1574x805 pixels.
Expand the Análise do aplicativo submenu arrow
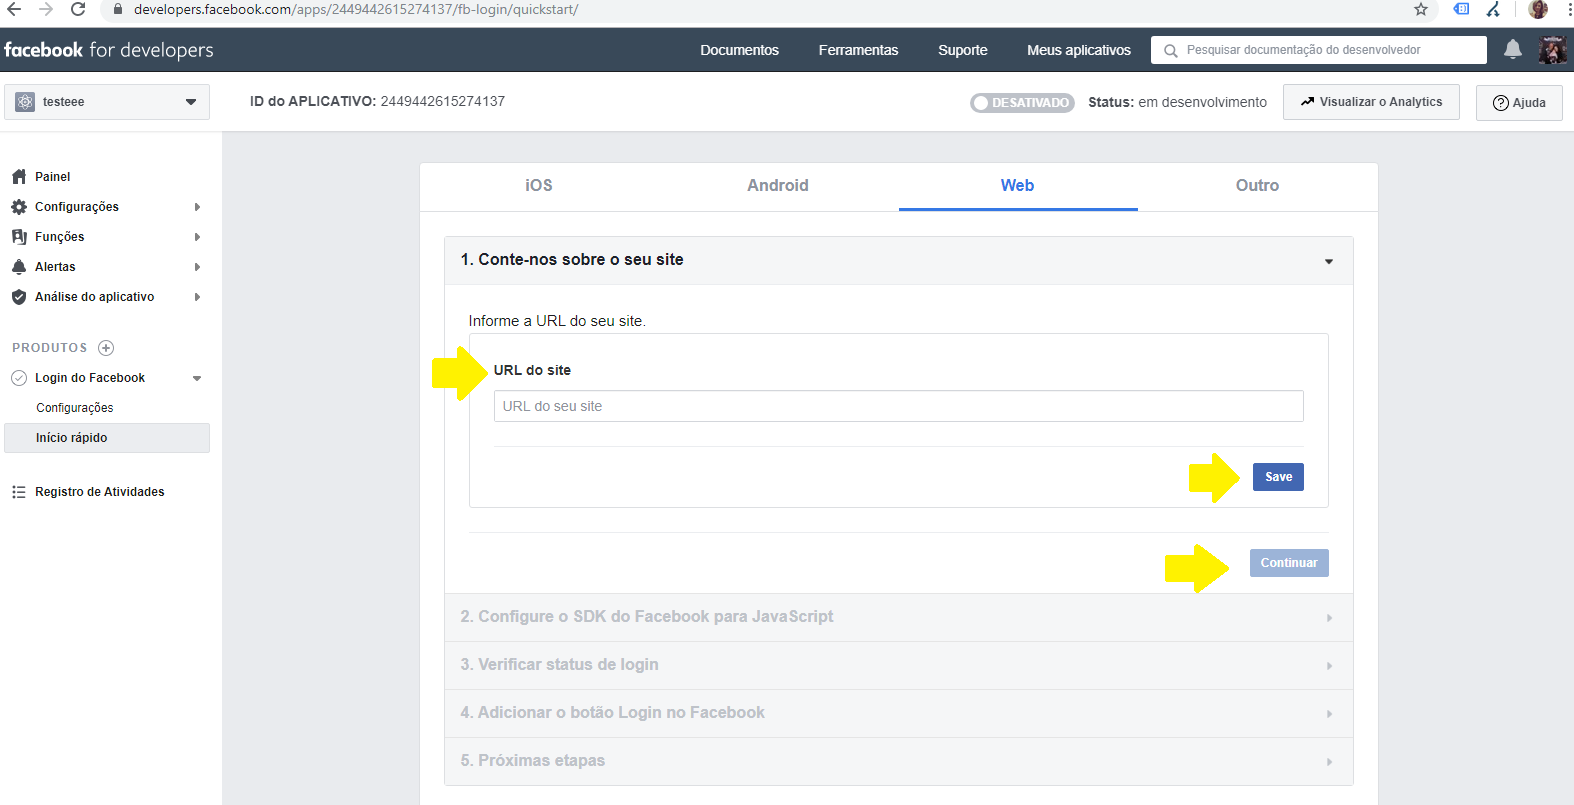(197, 297)
